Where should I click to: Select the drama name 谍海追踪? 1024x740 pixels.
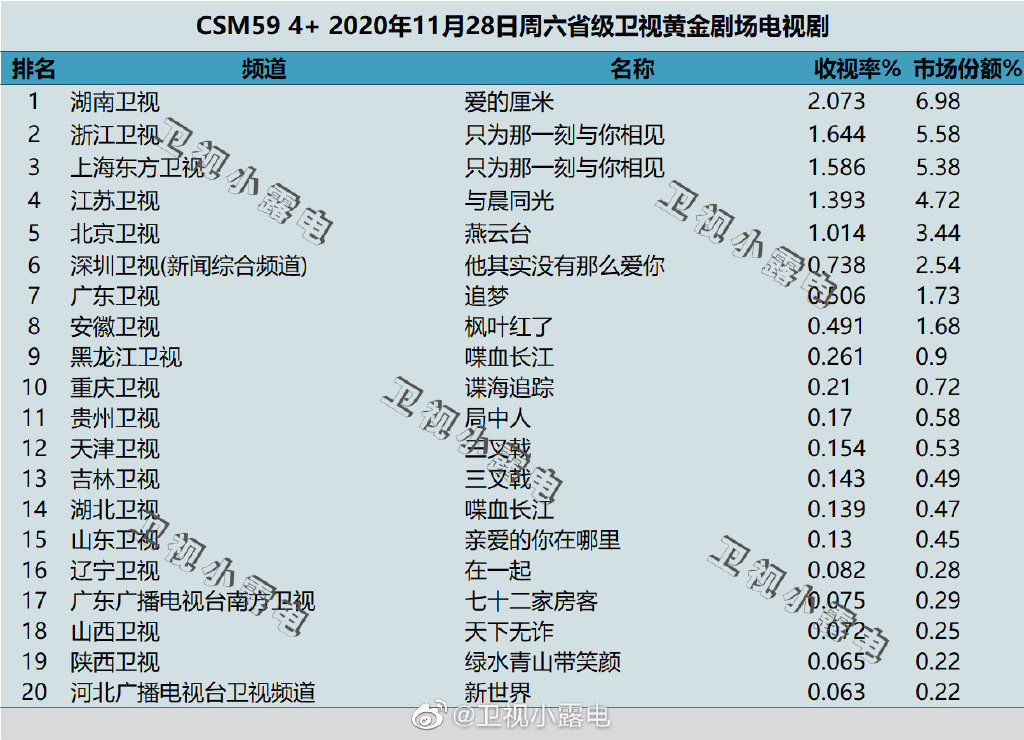pos(509,387)
